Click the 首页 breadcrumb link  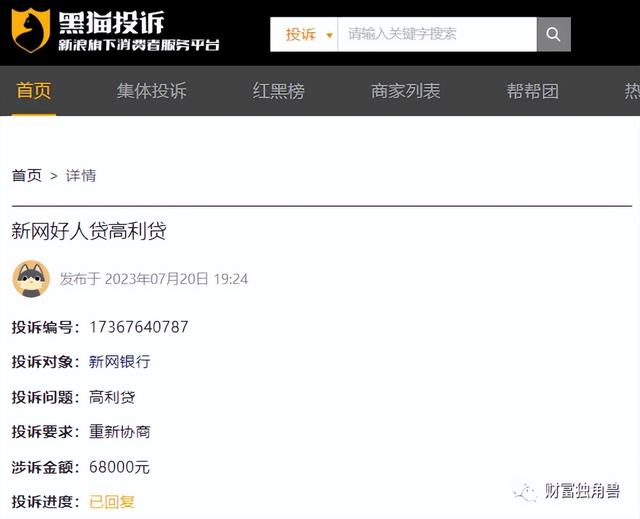27,175
